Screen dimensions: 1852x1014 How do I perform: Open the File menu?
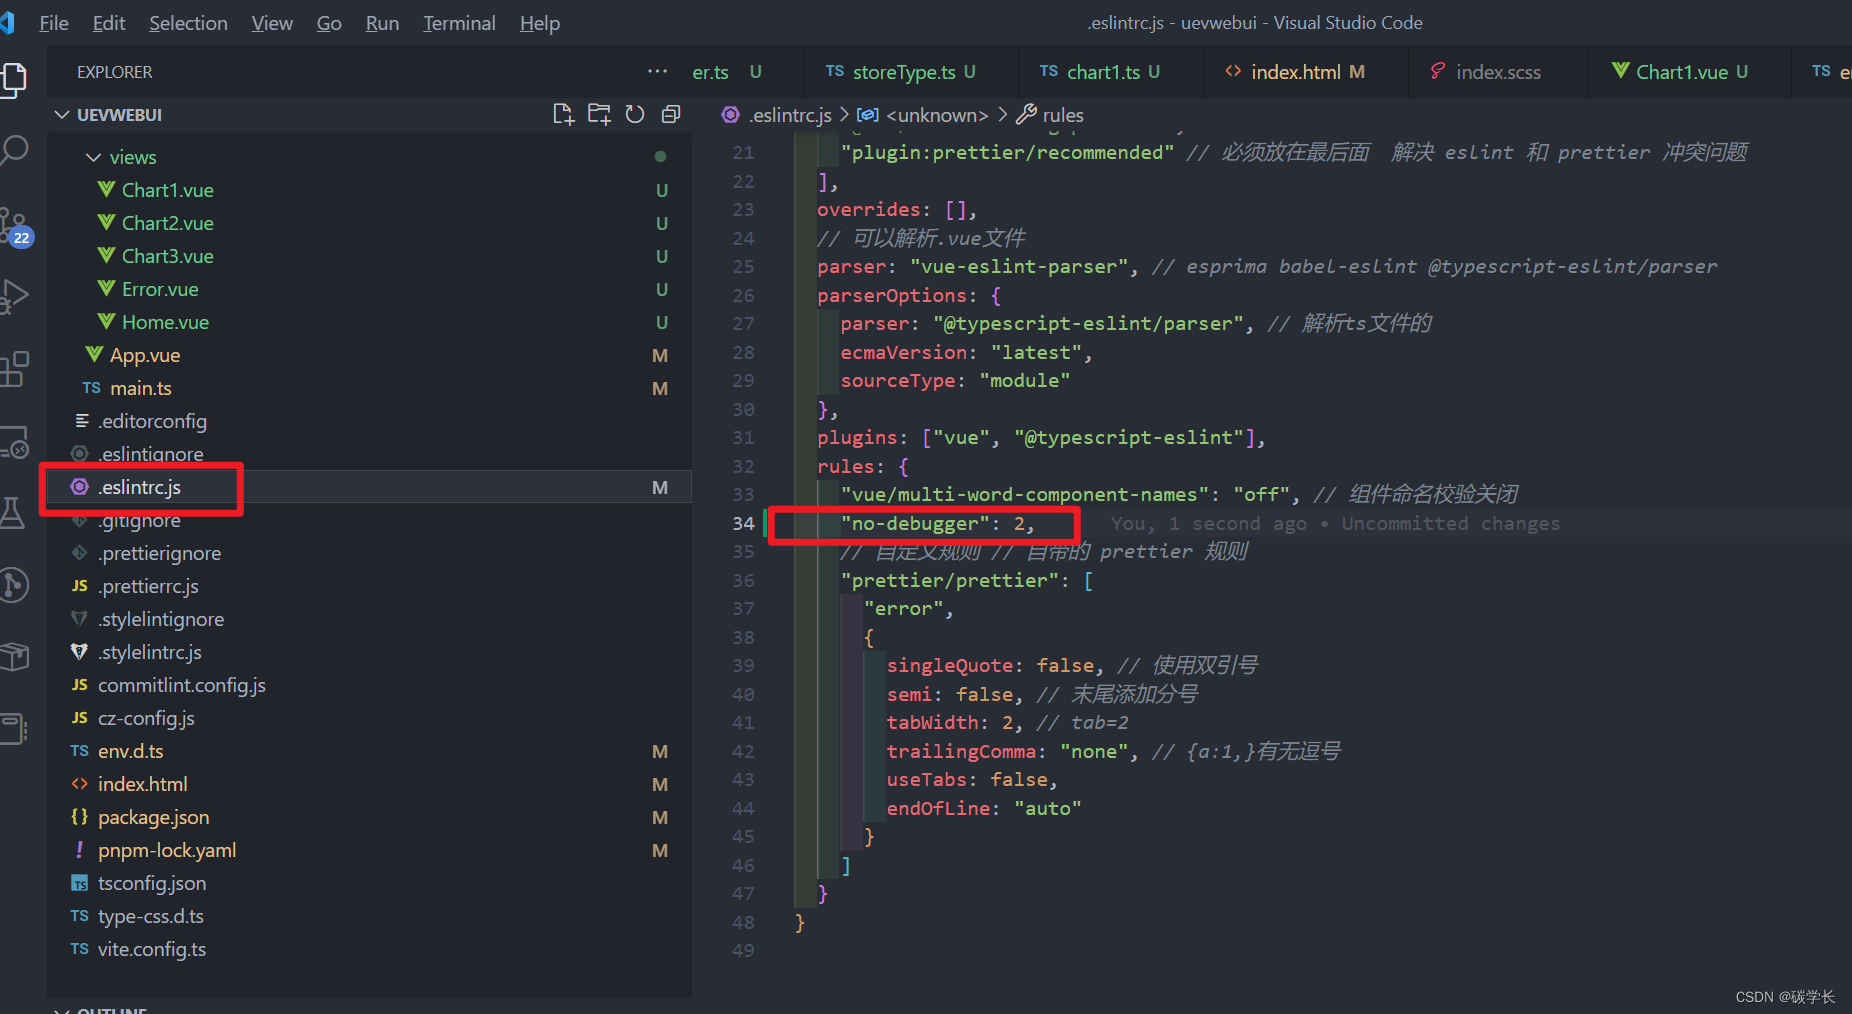pos(54,23)
